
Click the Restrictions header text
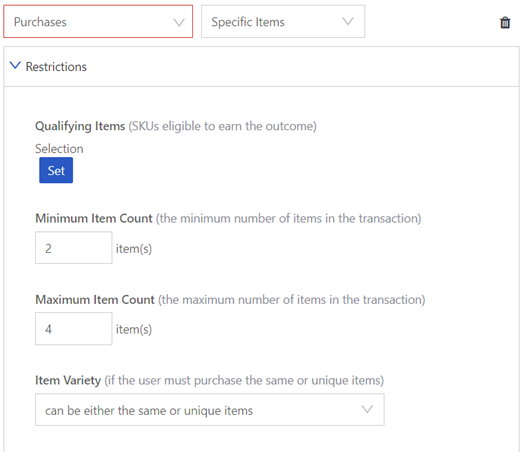tap(56, 67)
